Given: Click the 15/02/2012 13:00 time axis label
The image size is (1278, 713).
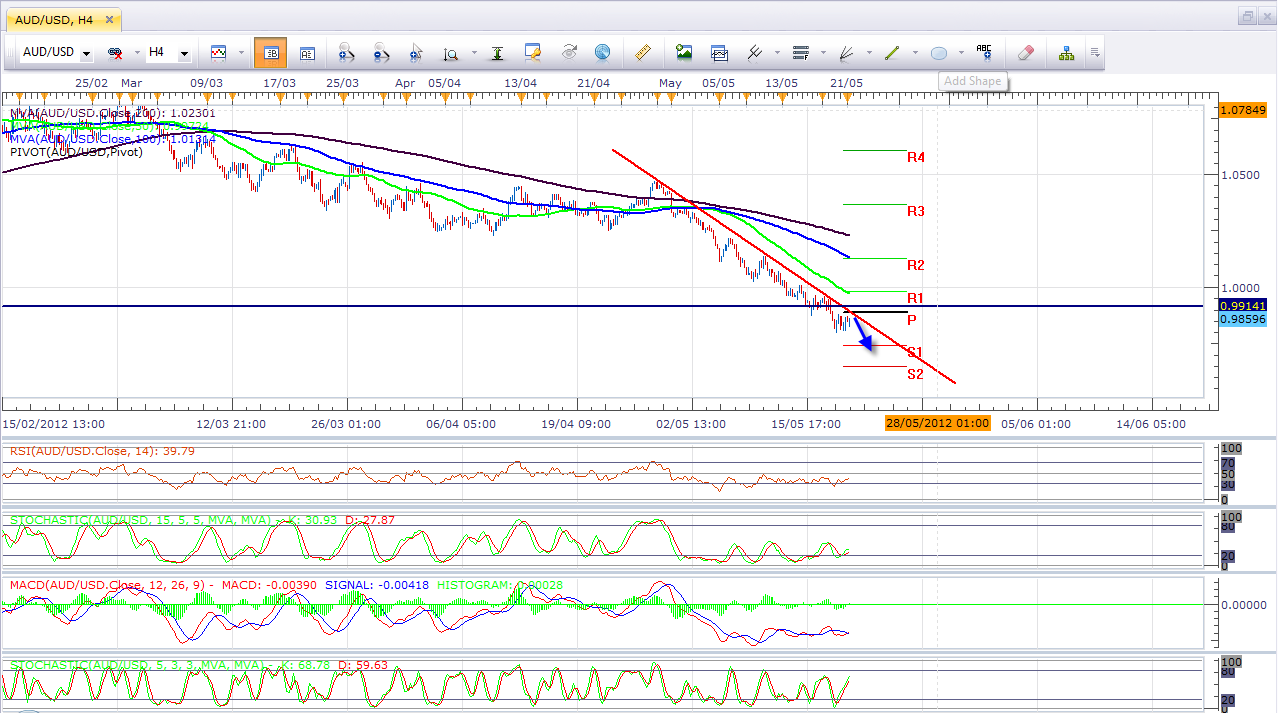Looking at the screenshot, I should (x=53, y=424).
